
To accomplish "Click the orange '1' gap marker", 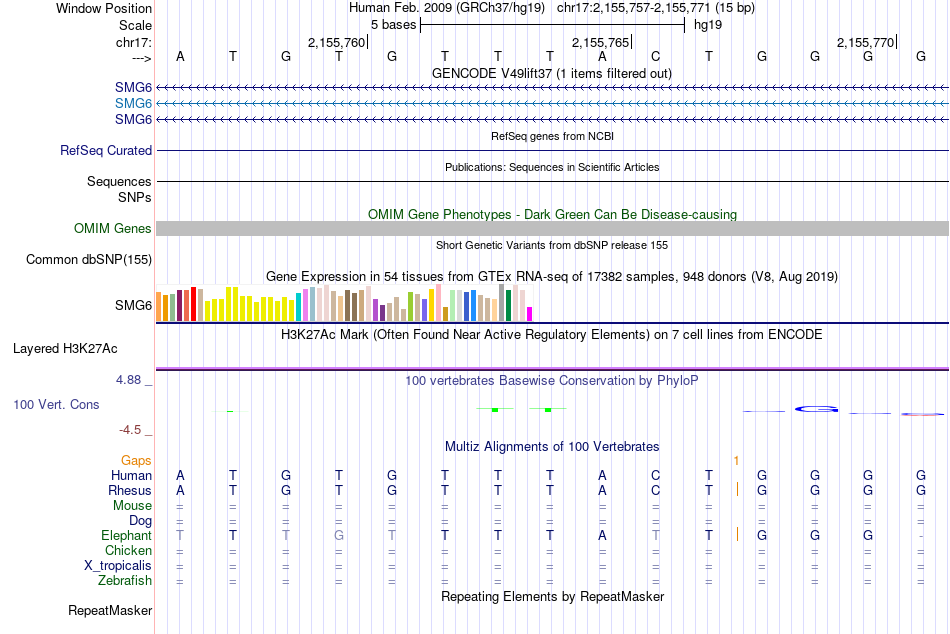I will click(x=736, y=461).
